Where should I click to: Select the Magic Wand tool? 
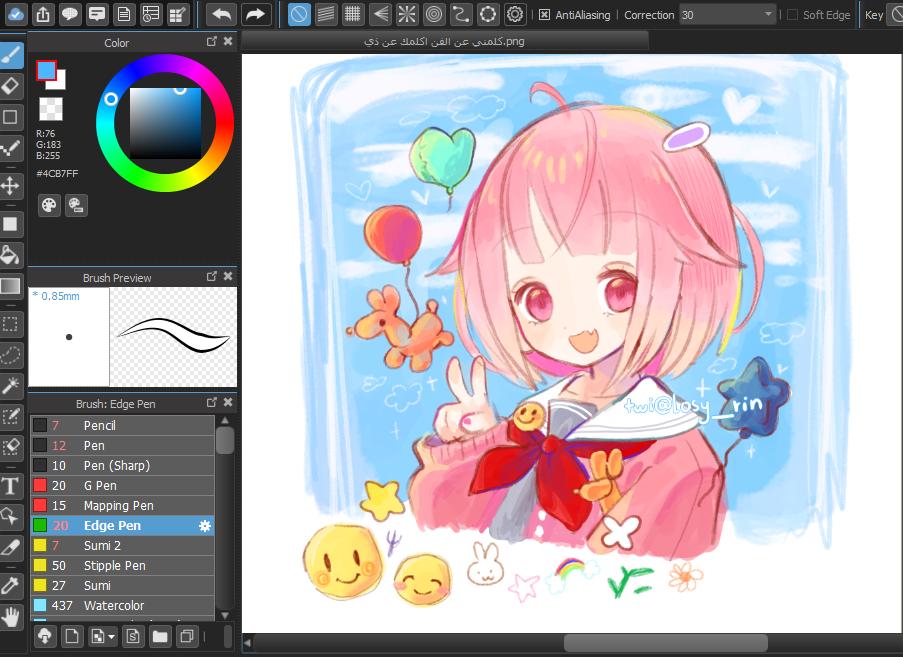(10, 386)
